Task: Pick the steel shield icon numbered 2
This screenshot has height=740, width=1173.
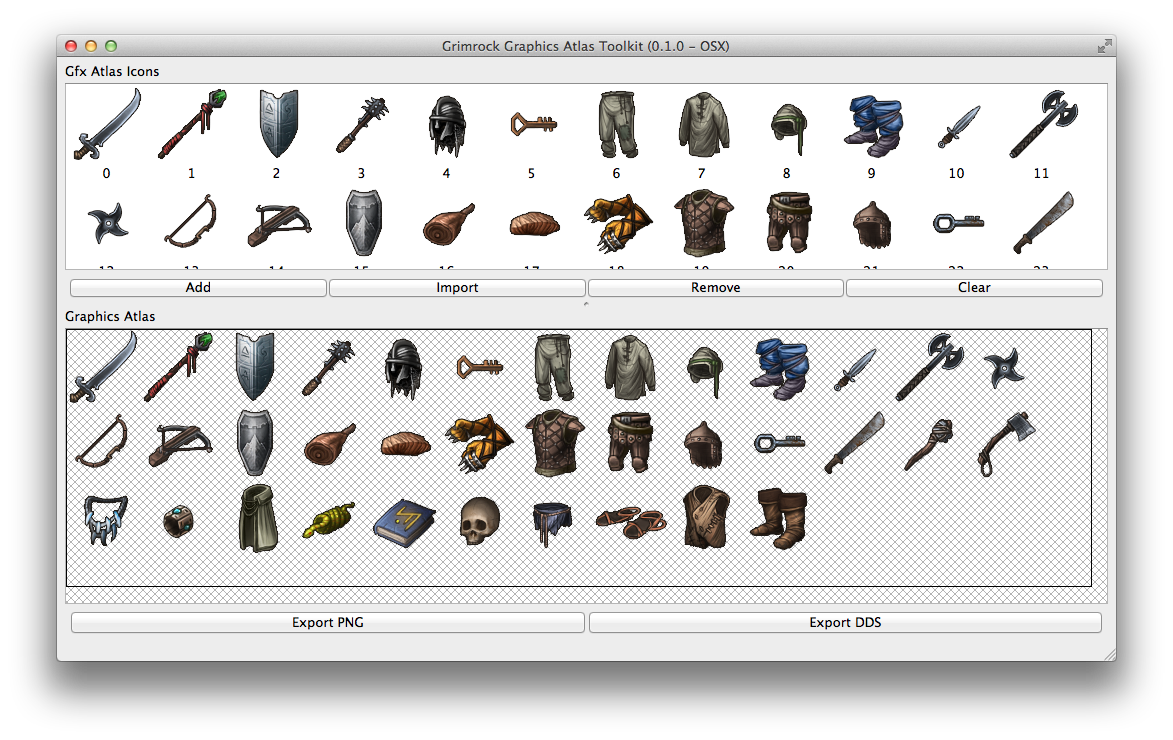Action: tap(278, 123)
